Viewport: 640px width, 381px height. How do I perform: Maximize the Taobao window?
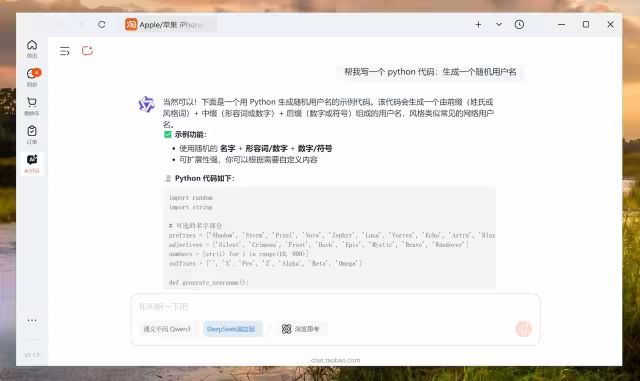tap(586, 25)
